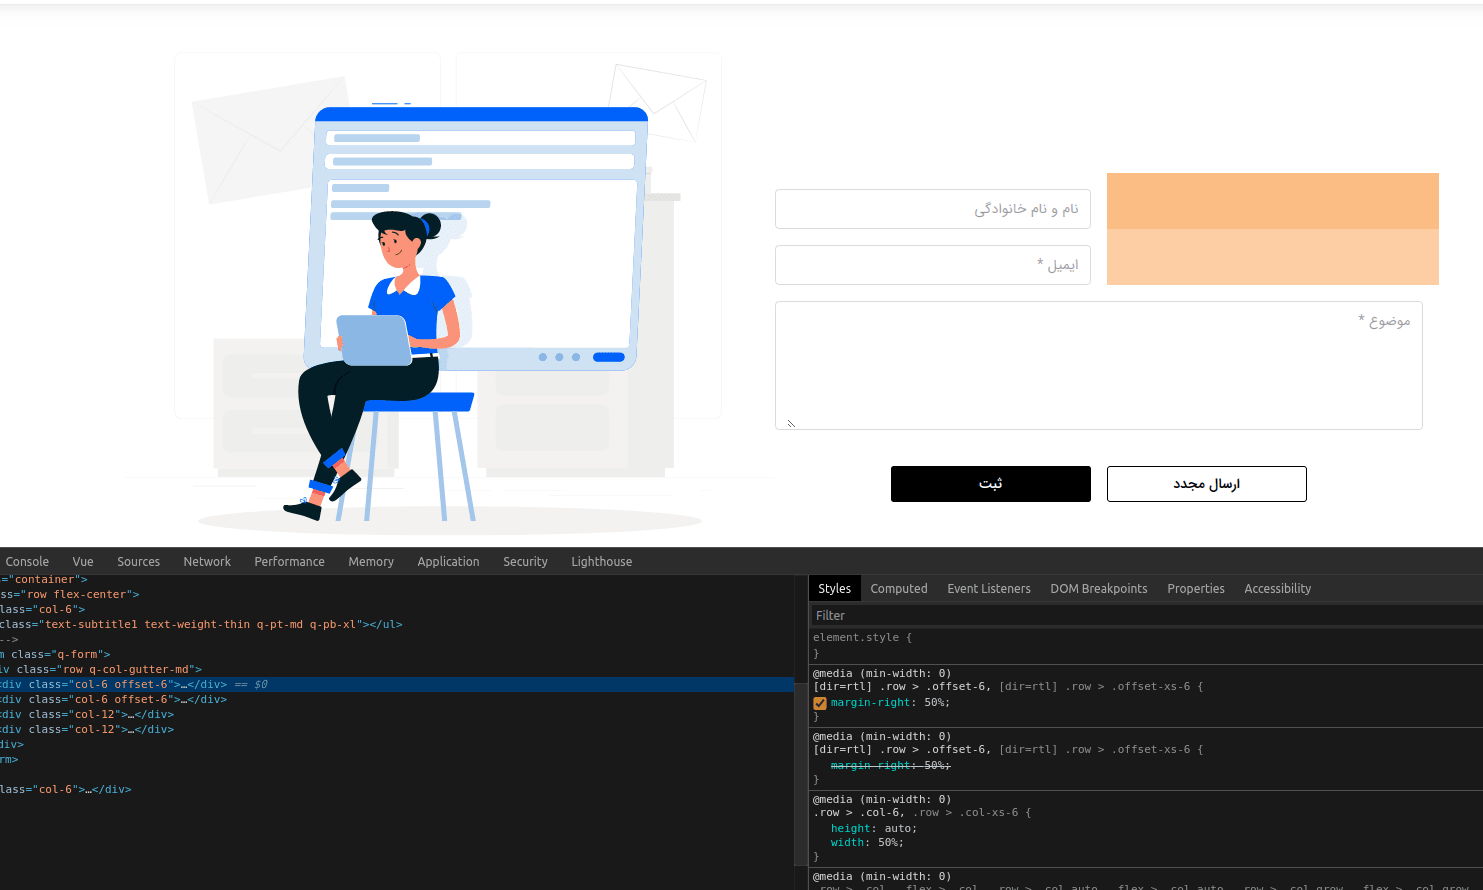Select the text-subtitle1 ul element row

coord(397,624)
